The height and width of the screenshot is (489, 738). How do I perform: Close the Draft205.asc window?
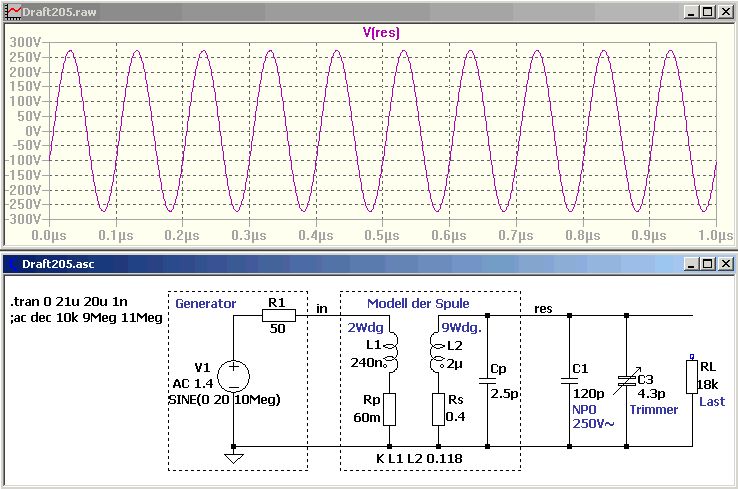pos(725,264)
